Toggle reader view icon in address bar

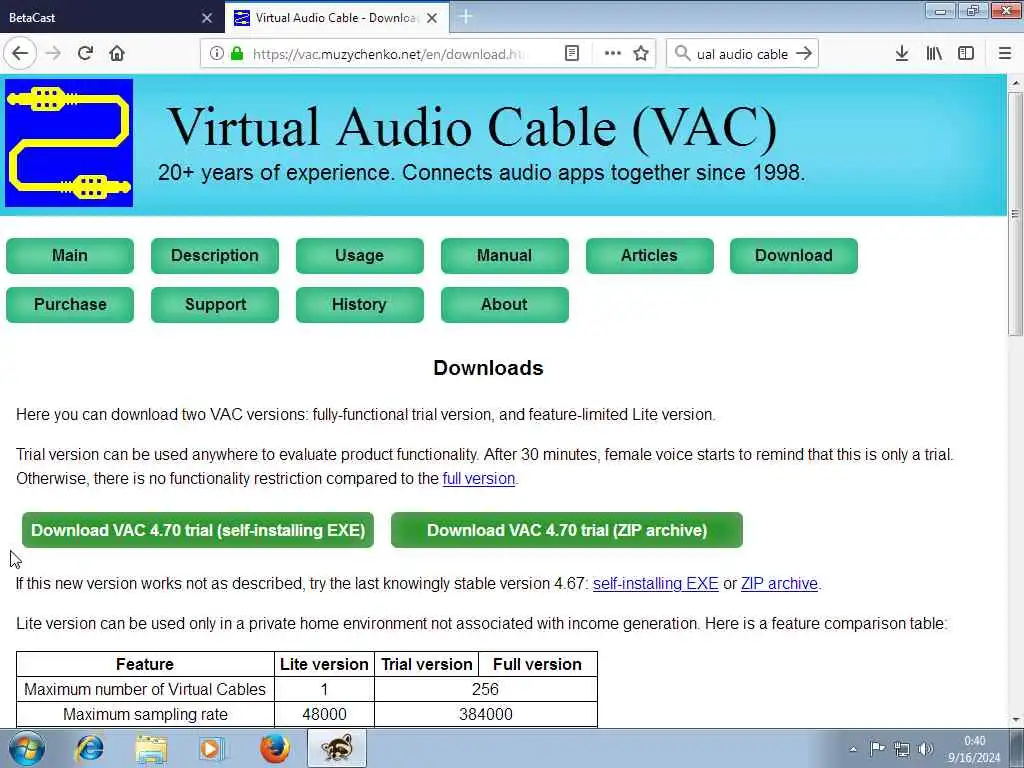point(571,54)
